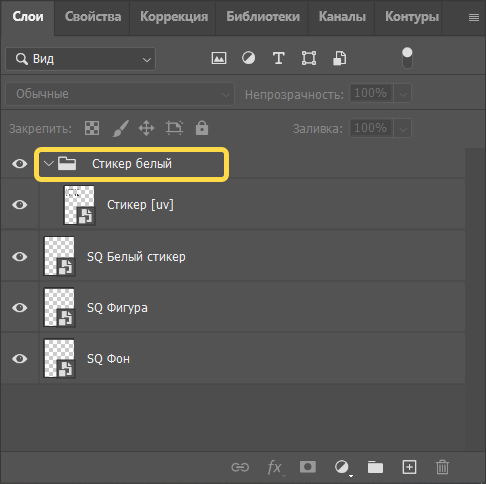Open the Вид filter type dropdown

pyautogui.click(x=80, y=59)
